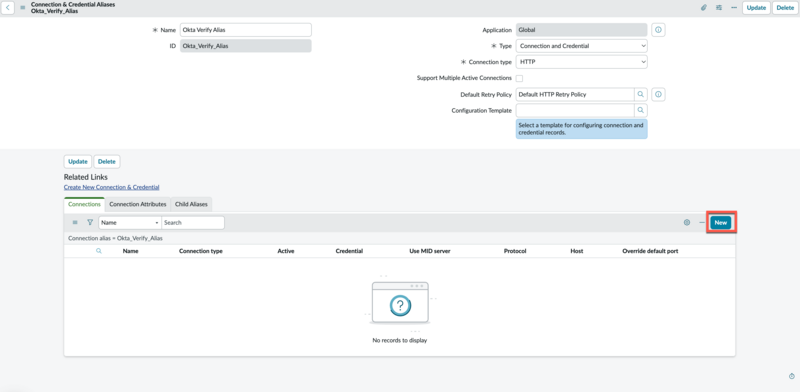
Task: Sort by Use MID server column header
Action: point(430,251)
